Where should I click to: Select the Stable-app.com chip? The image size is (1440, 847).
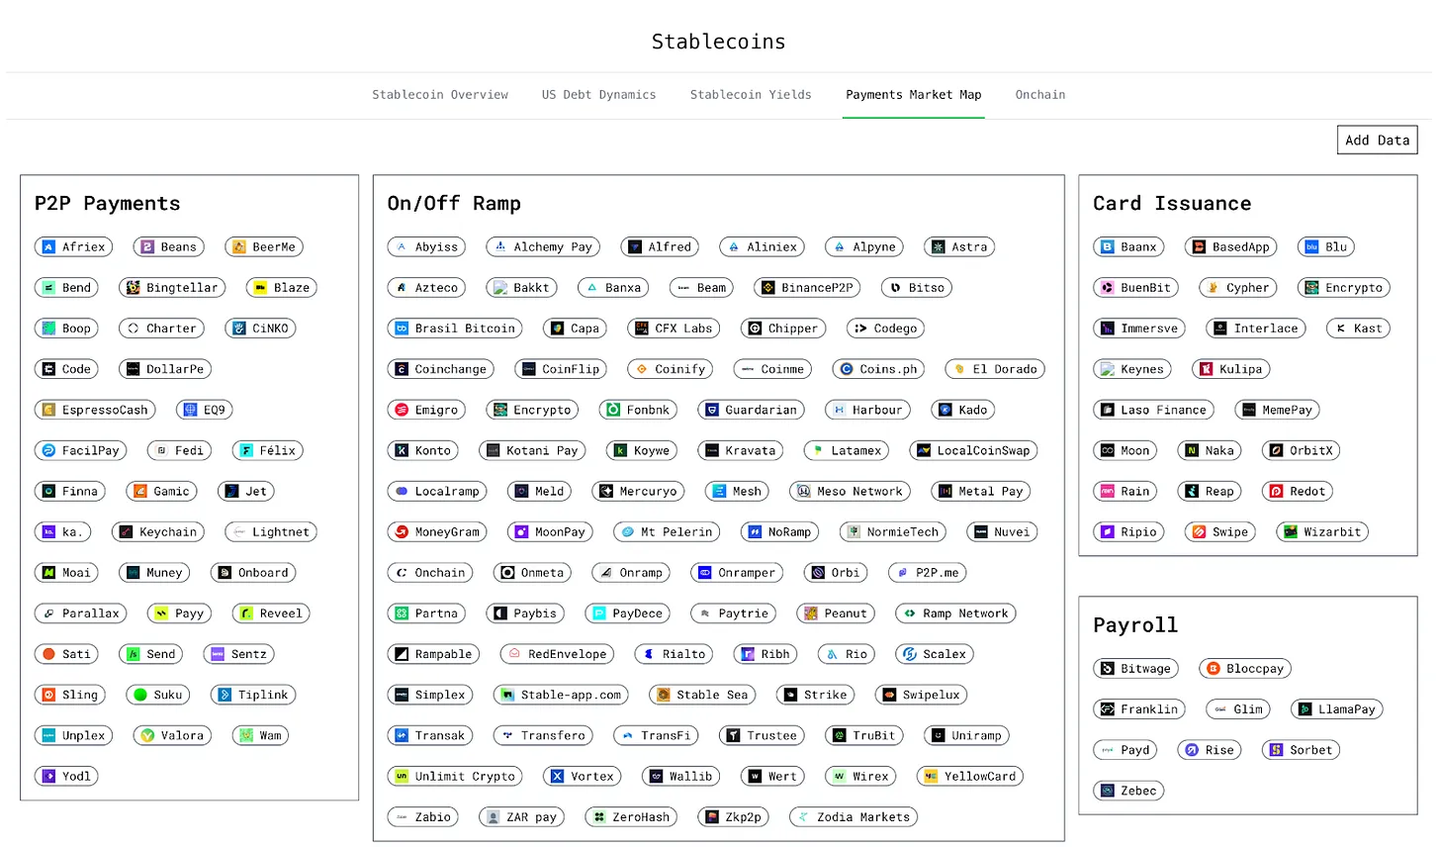pyautogui.click(x=561, y=695)
